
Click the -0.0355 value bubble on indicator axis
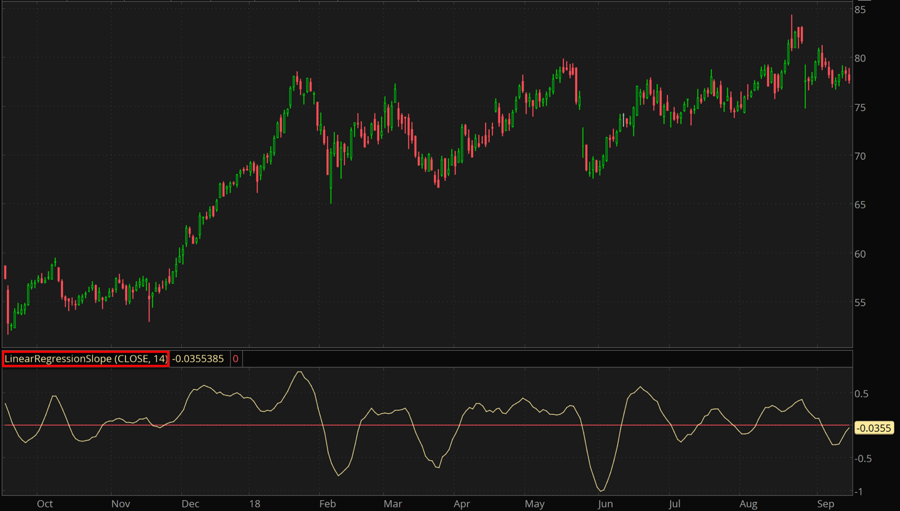874,428
